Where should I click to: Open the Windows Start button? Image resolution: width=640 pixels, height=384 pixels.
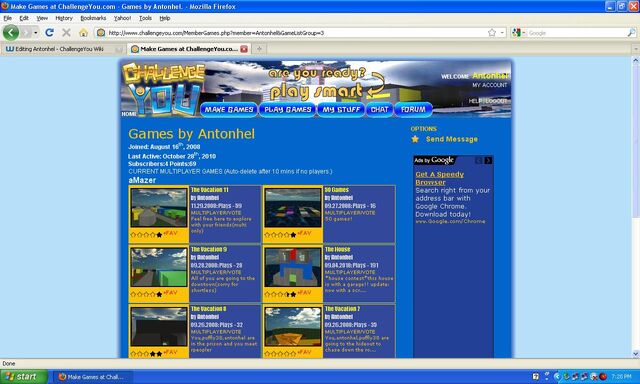tap(24, 377)
